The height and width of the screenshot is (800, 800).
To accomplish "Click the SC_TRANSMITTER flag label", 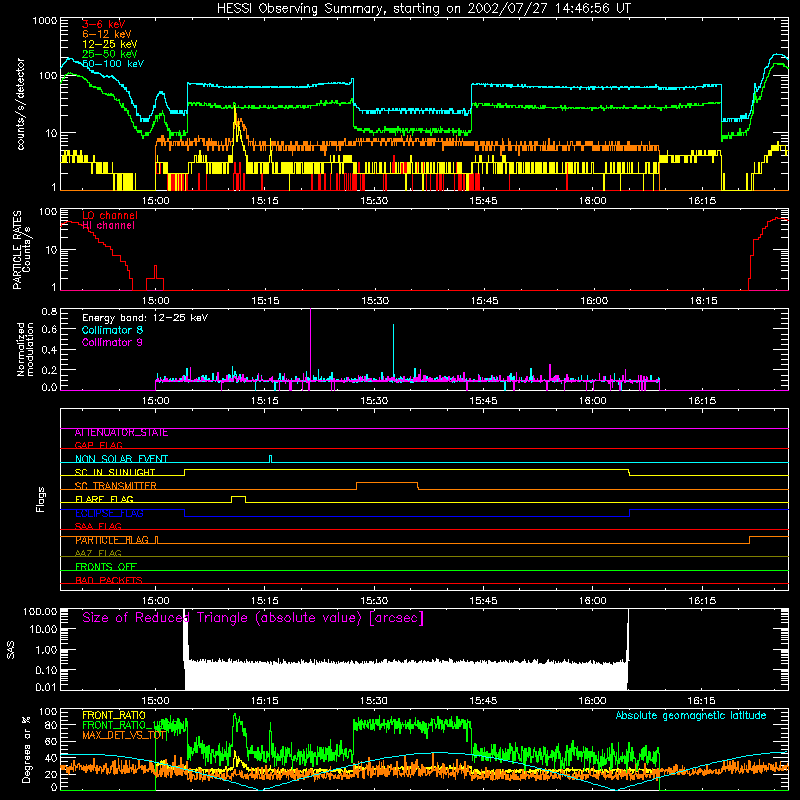I will [116, 486].
